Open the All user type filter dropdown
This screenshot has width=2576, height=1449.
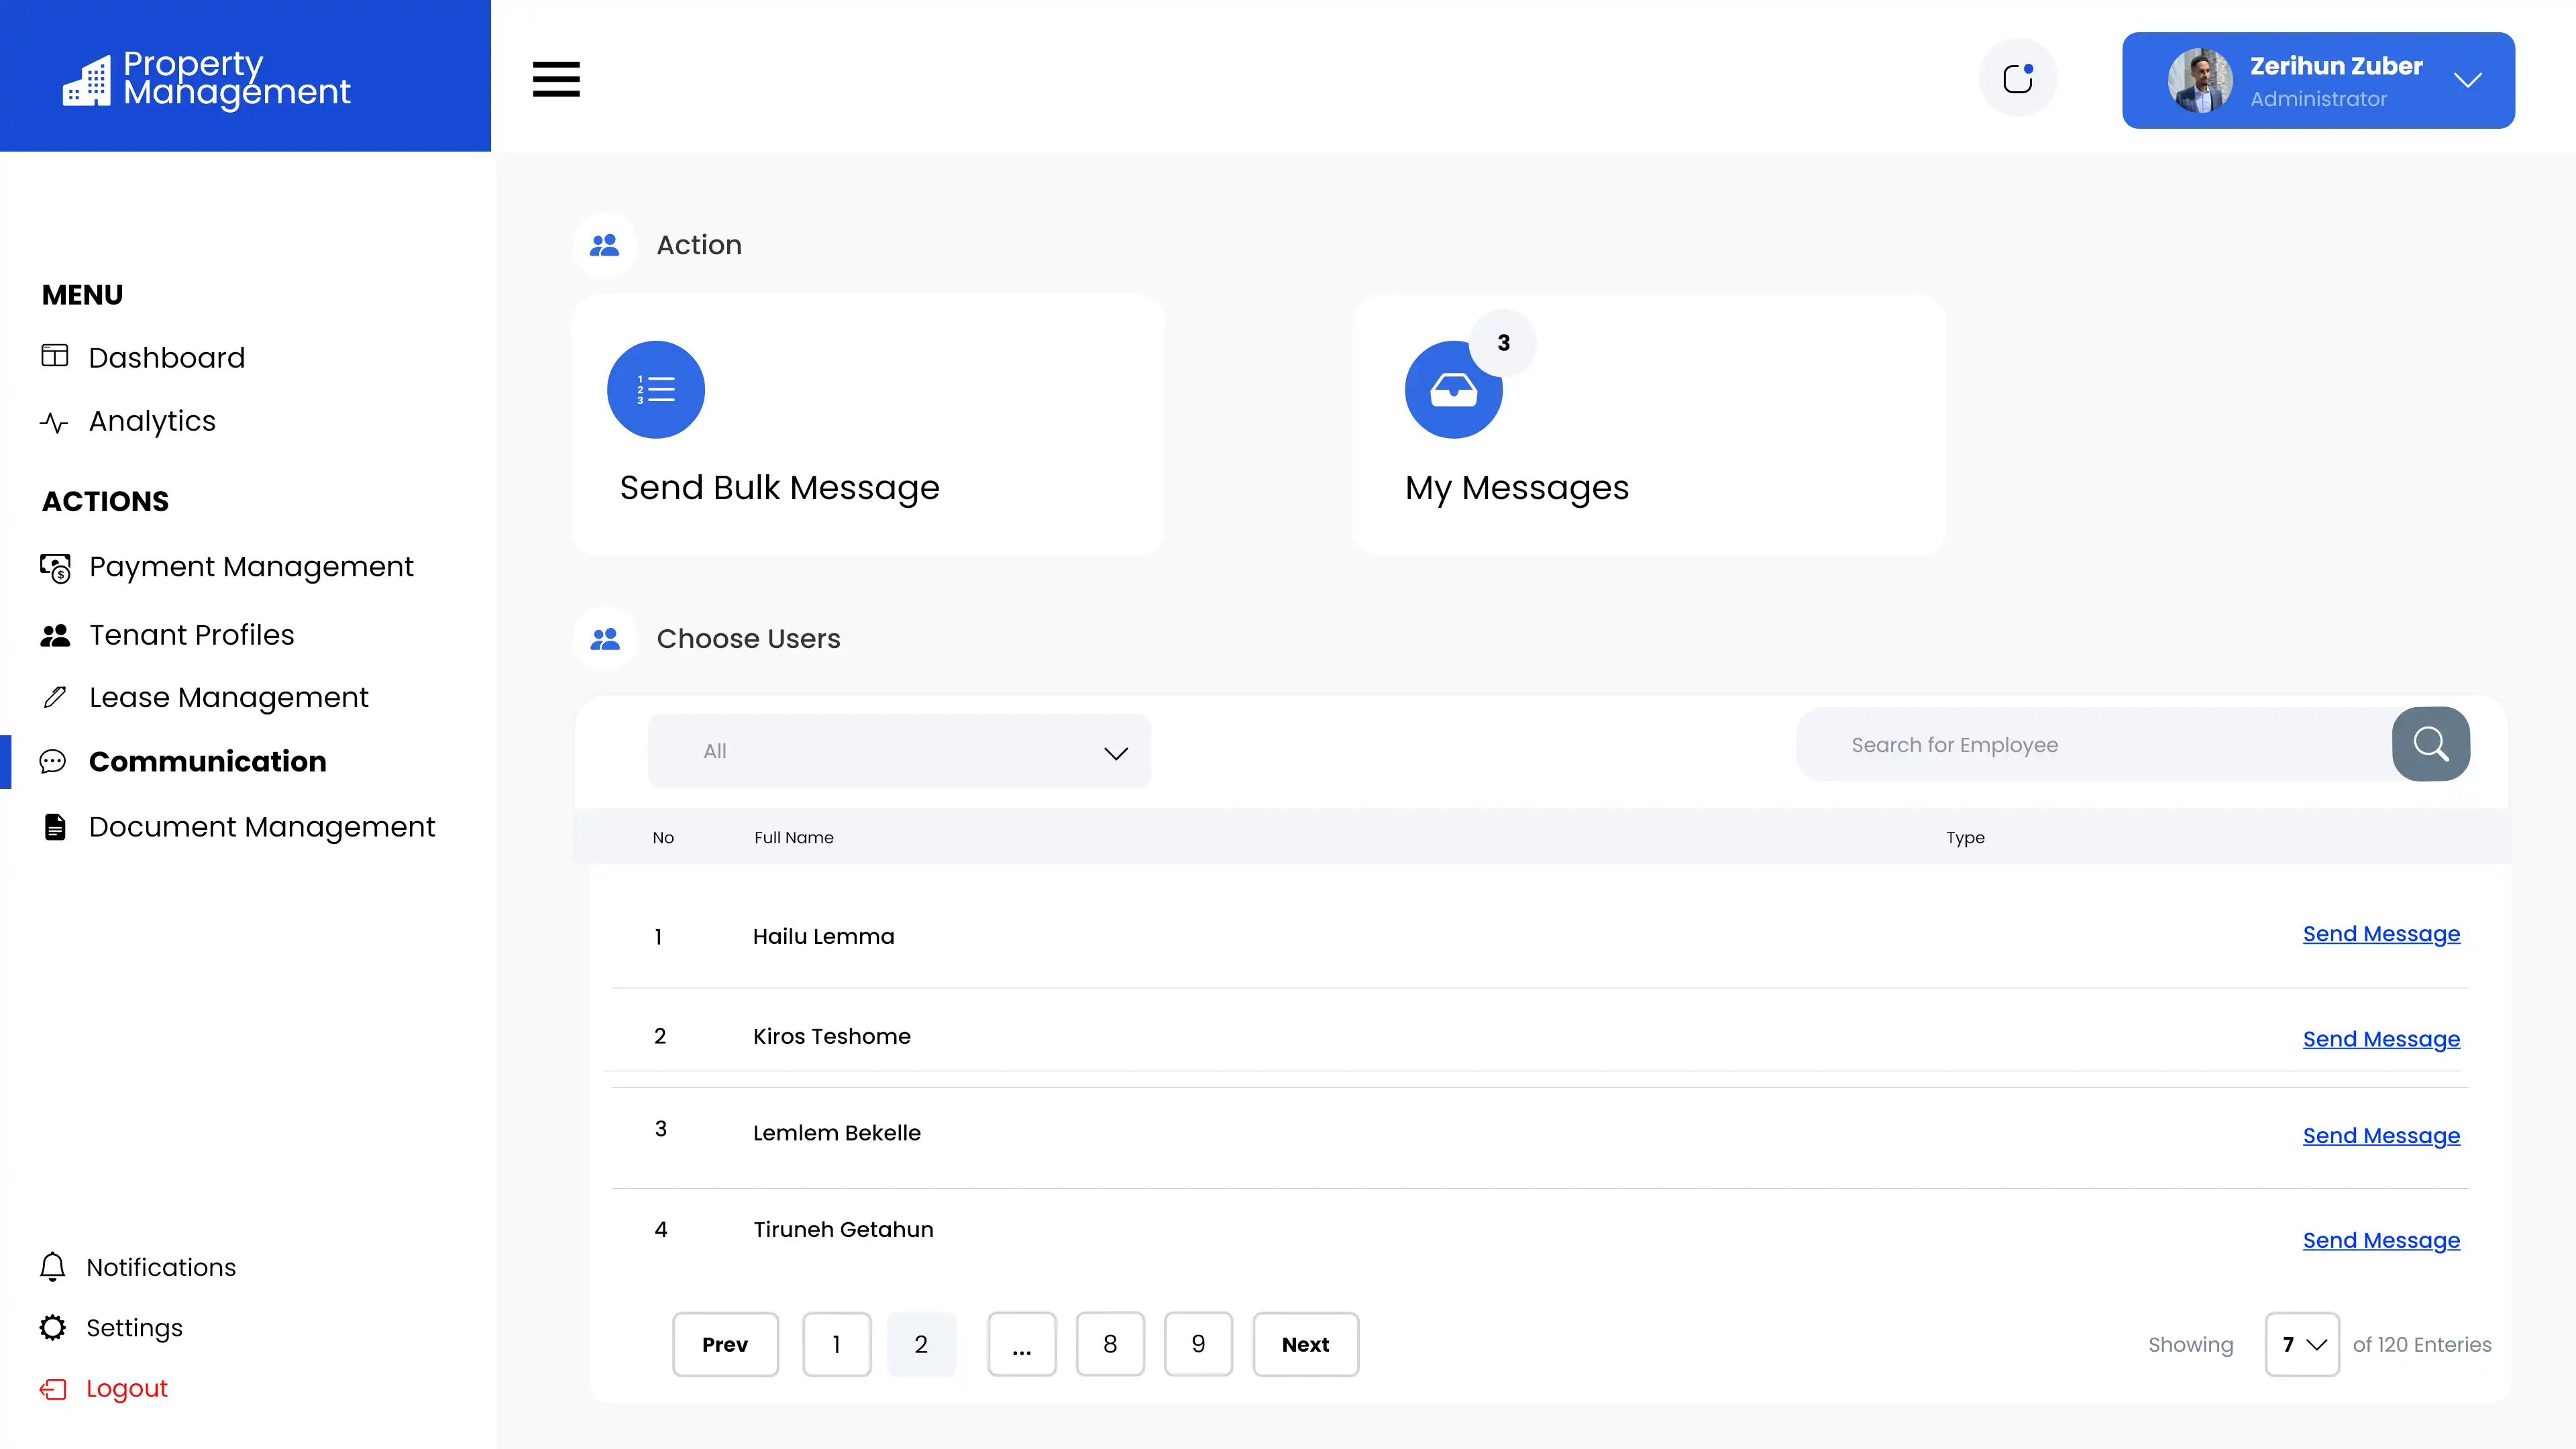899,751
